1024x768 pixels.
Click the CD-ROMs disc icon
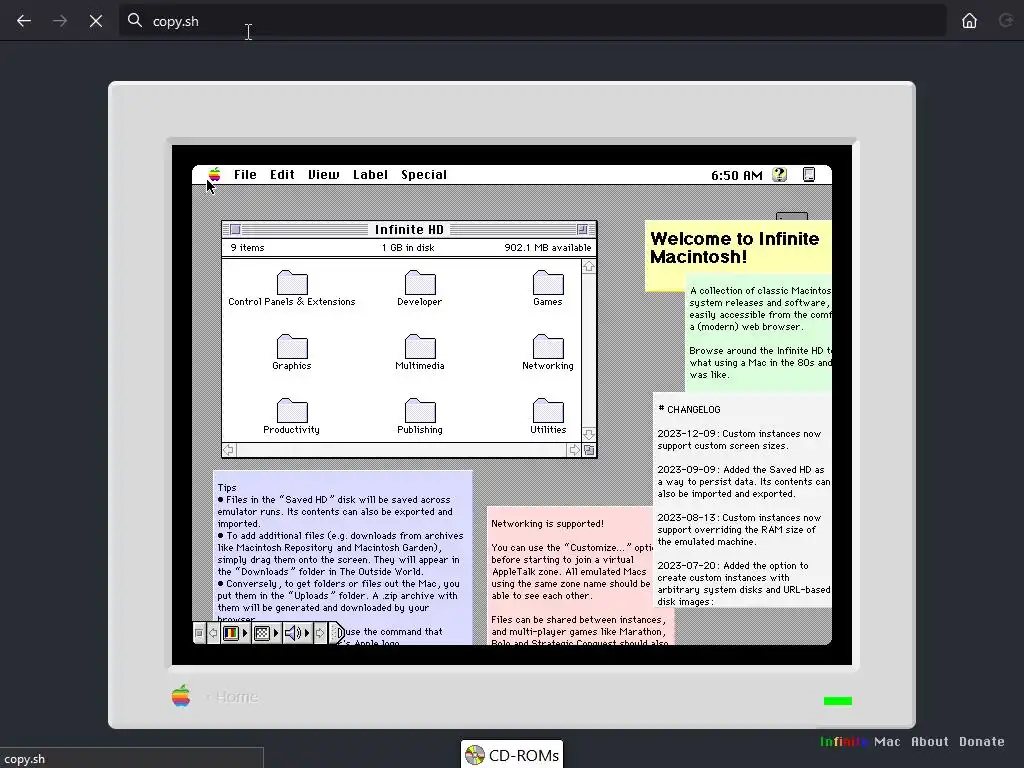point(475,756)
